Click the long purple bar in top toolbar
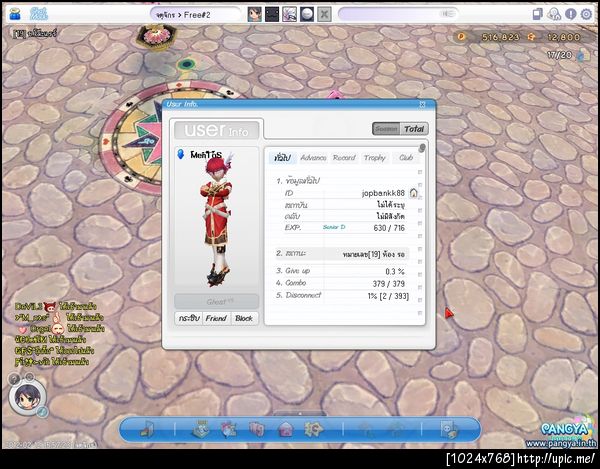600x469 pixels. tap(398, 14)
